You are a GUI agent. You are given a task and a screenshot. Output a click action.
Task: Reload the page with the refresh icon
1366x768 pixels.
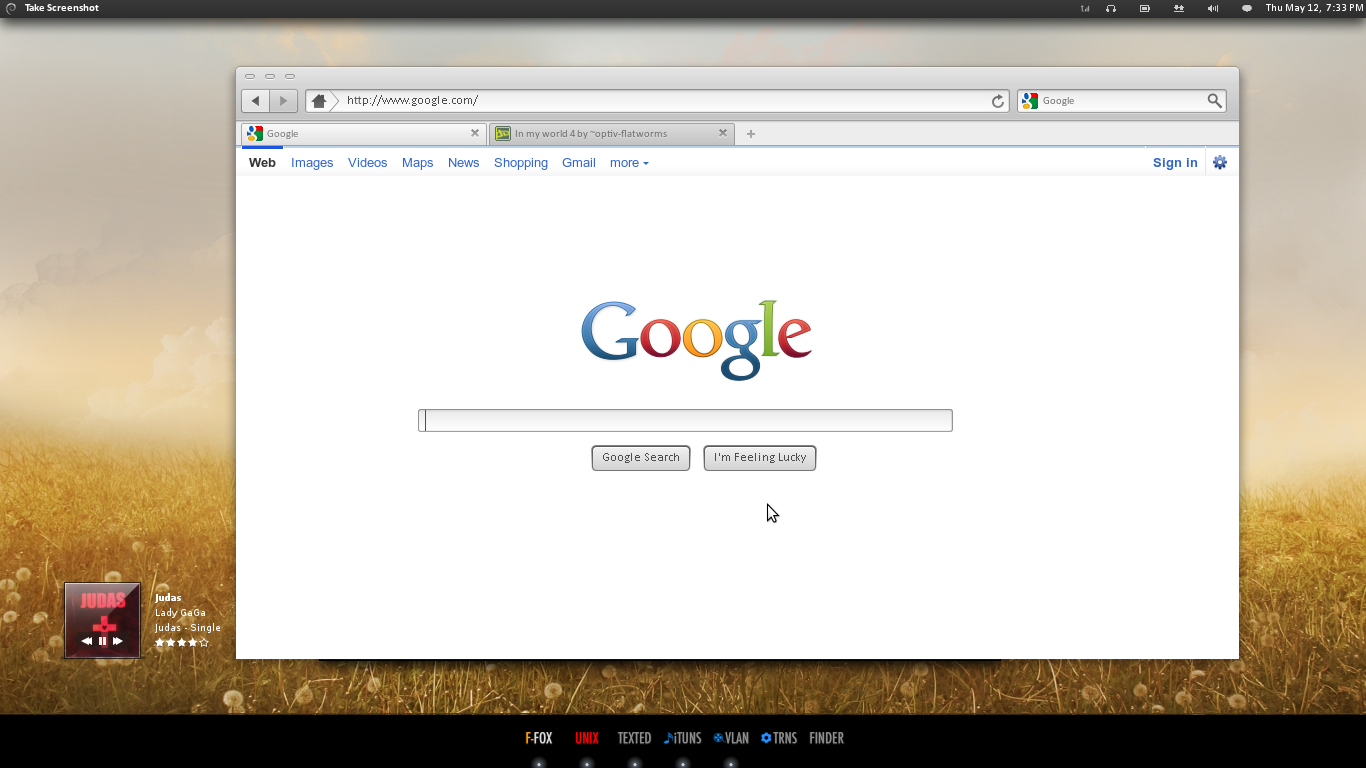[997, 101]
